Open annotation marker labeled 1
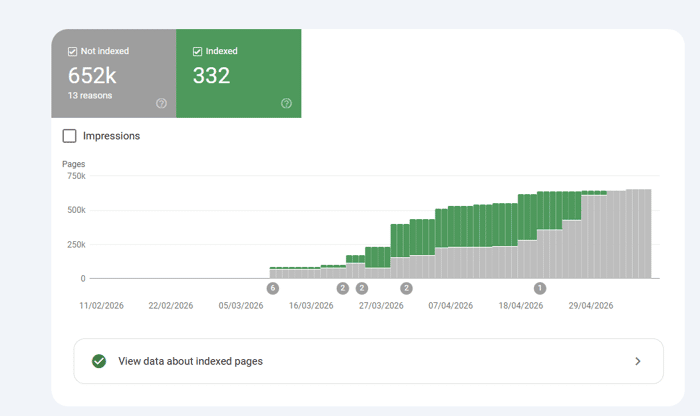This screenshot has width=700, height=416. point(540,288)
